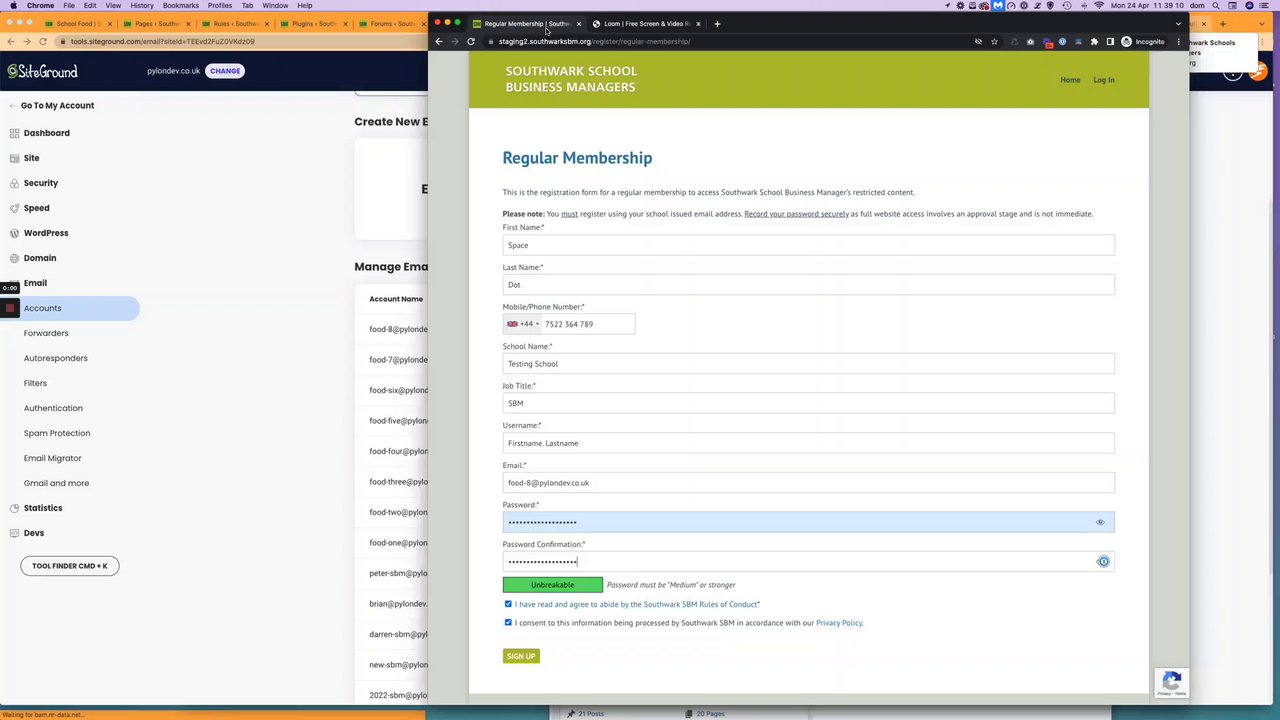Click the Dashboard grid icon in SiteGround sidebar
The width and height of the screenshot is (1280, 720).
click(x=14, y=133)
